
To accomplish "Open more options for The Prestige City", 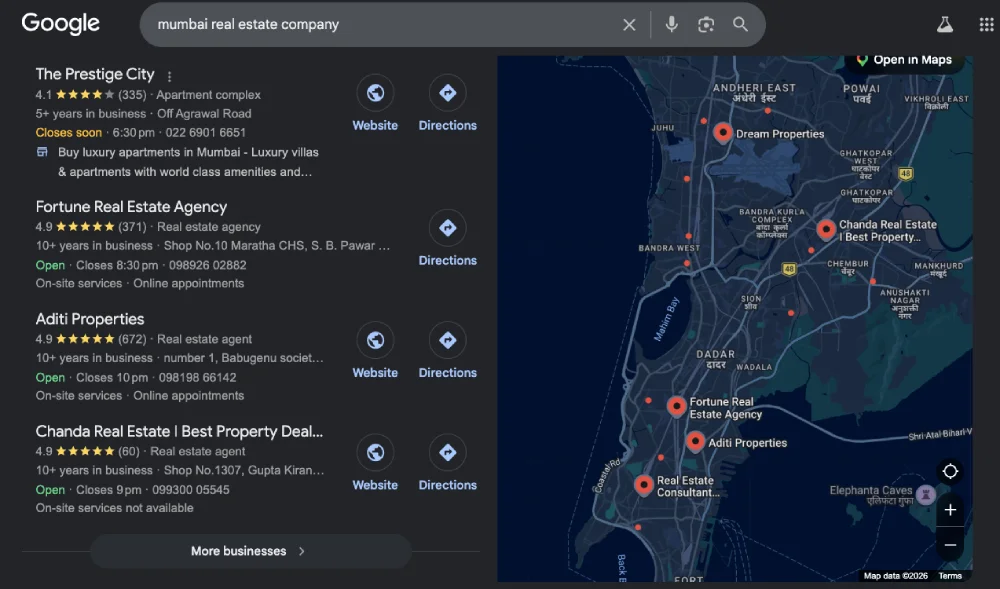I will pyautogui.click(x=169, y=76).
